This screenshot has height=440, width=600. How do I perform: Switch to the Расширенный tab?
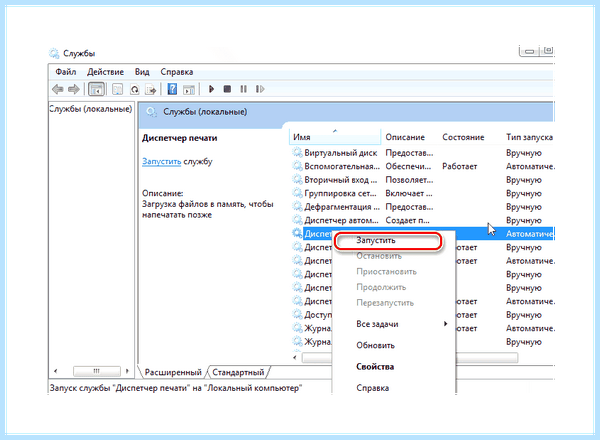pos(173,372)
